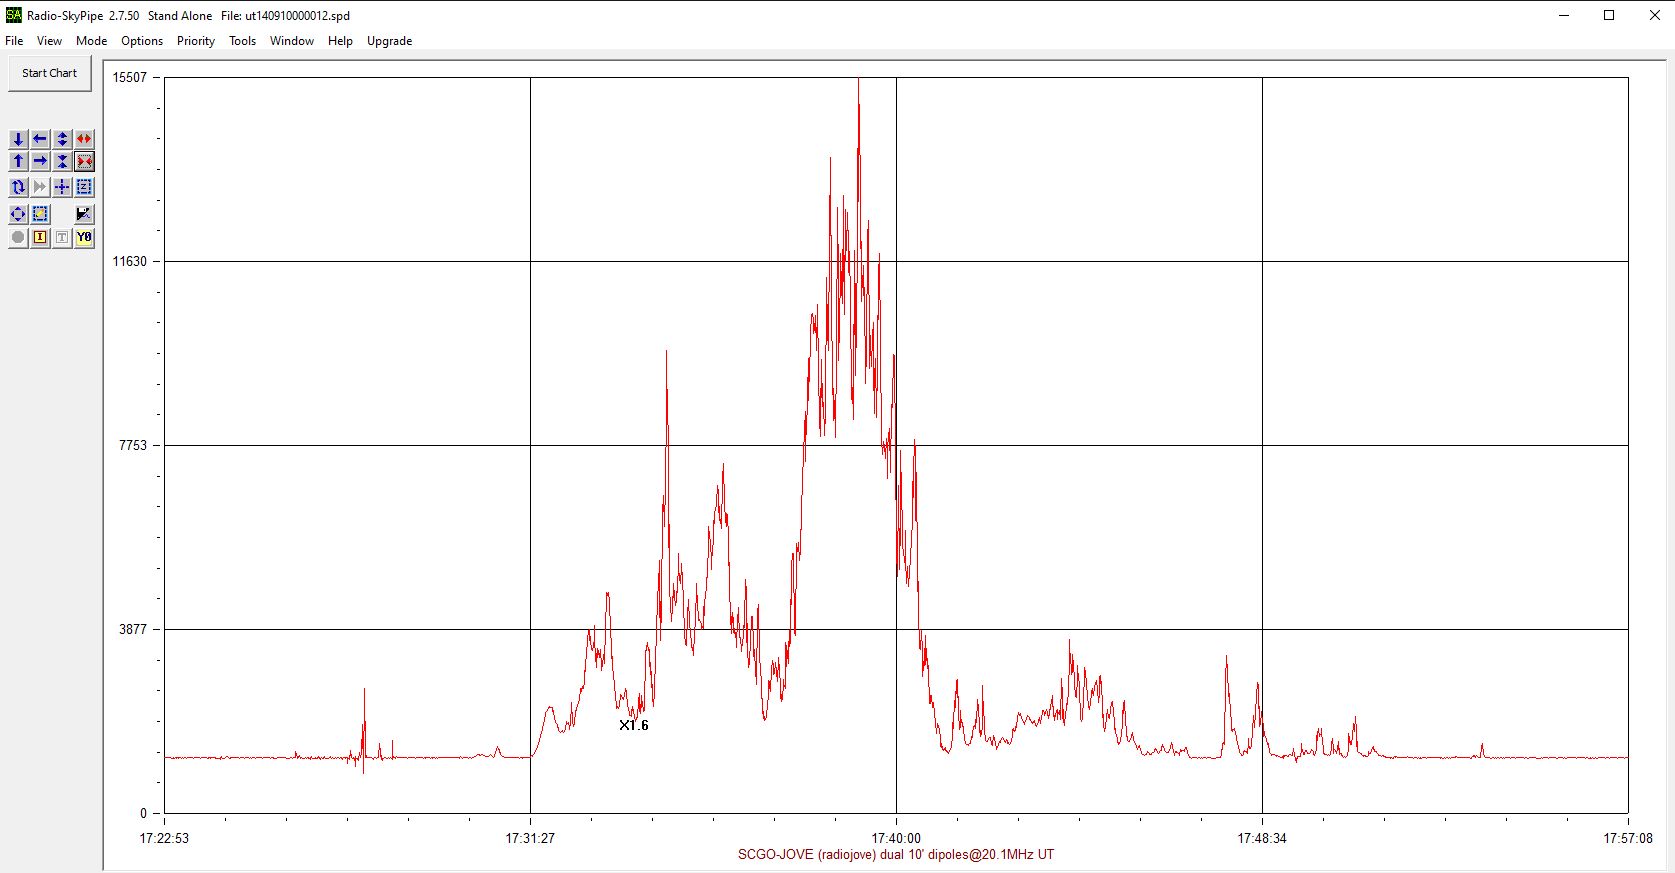The image size is (1675, 873).
Task: Toggle the yellow Y0 baseline button
Action: [x=84, y=237]
